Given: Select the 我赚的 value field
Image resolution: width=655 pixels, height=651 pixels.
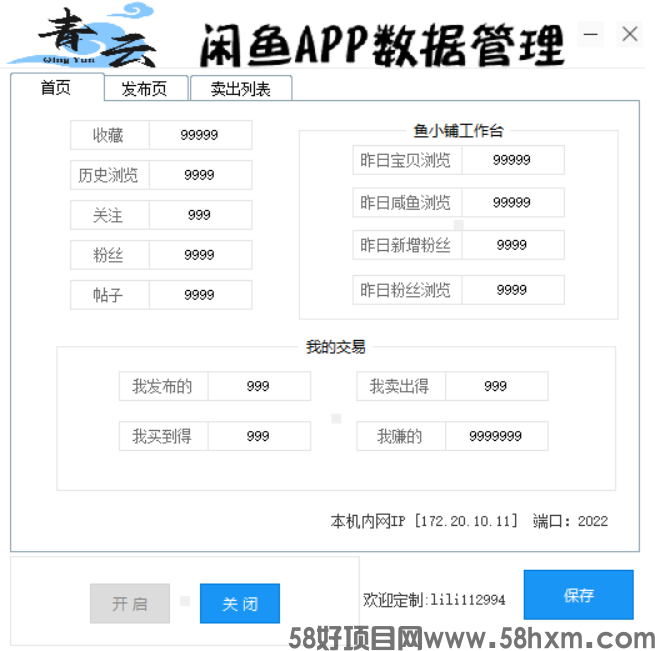Looking at the screenshot, I should [x=496, y=436].
